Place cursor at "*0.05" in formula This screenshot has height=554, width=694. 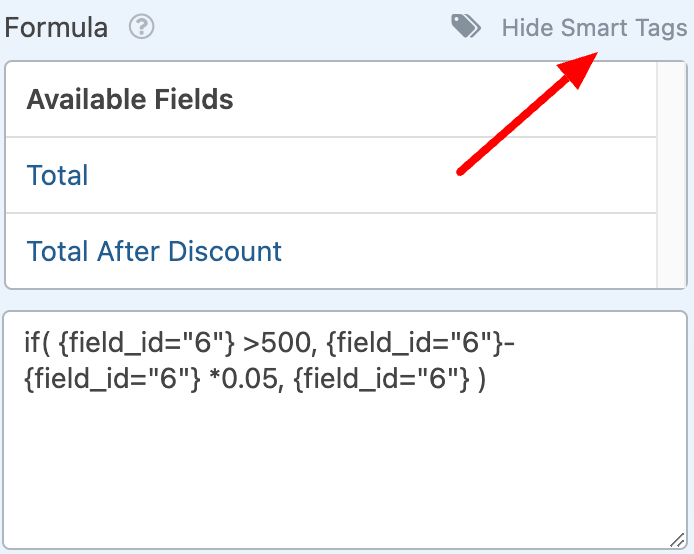(250, 379)
